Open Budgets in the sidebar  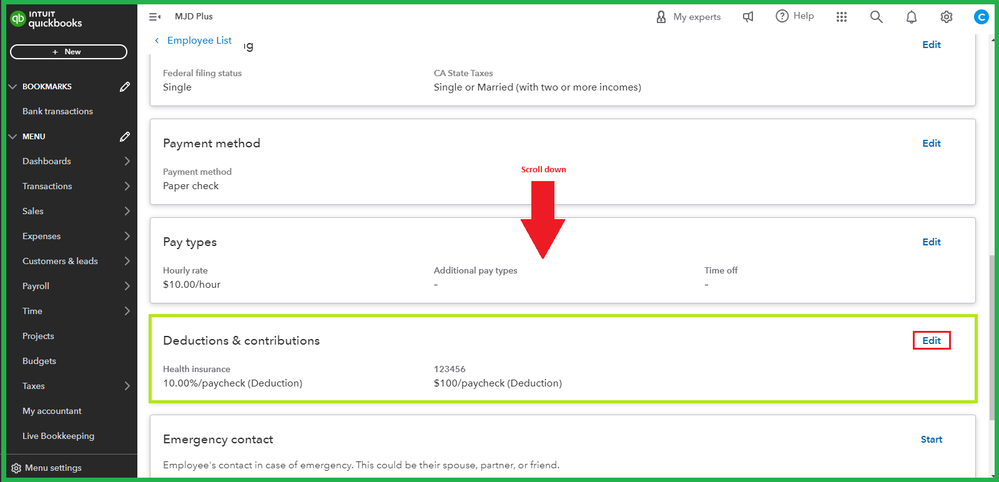[39, 361]
